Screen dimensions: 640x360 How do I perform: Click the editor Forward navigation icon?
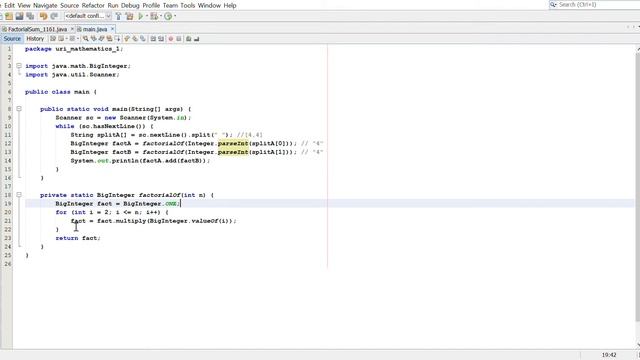tap(72, 39)
